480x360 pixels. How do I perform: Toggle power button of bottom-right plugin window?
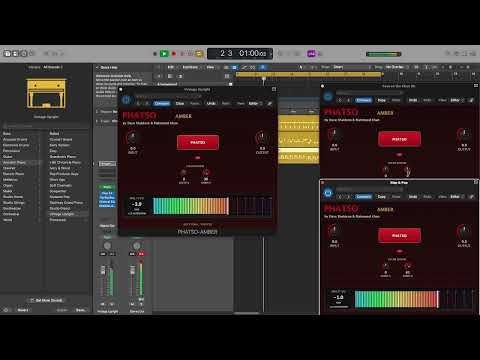click(x=328, y=193)
